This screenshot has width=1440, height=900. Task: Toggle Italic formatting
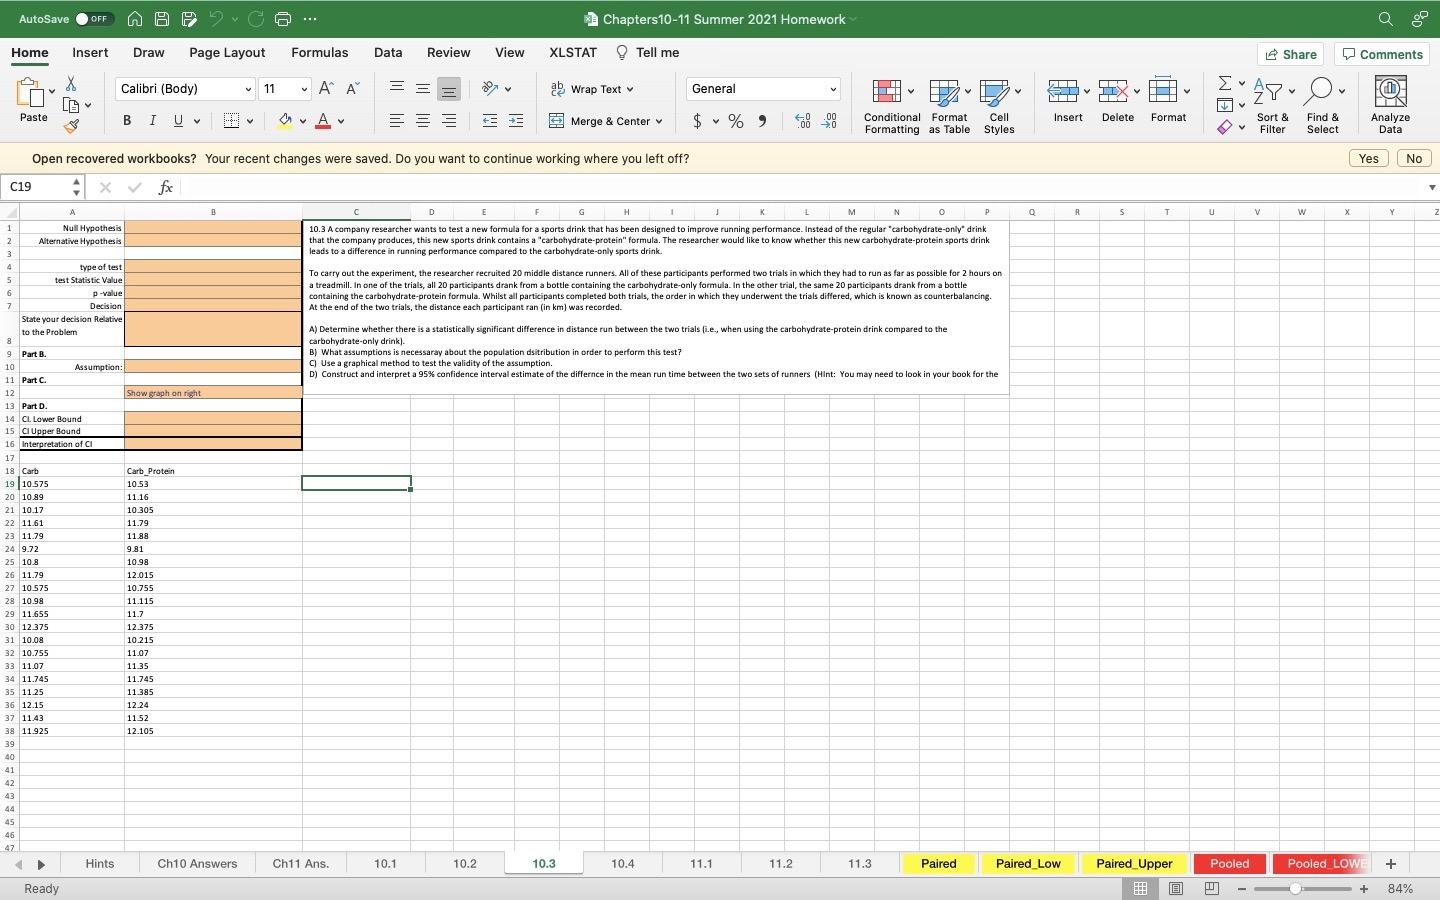(x=152, y=121)
